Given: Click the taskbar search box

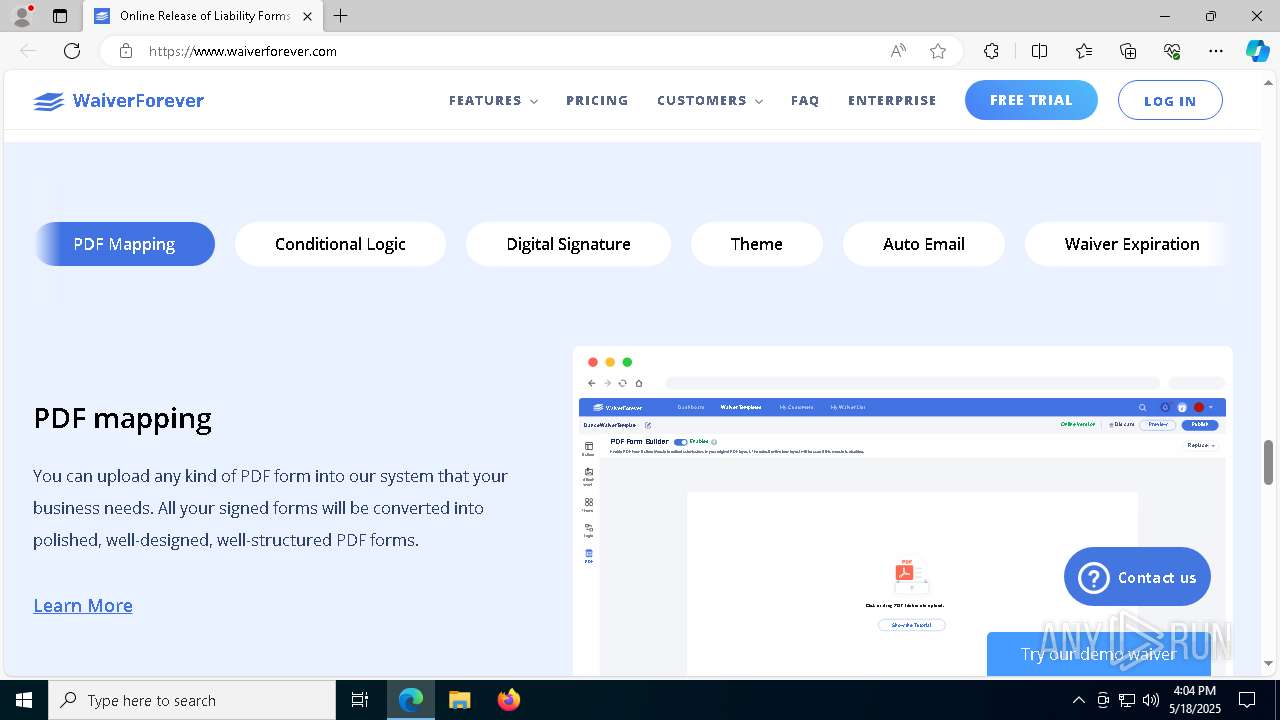Looking at the screenshot, I should point(192,700).
